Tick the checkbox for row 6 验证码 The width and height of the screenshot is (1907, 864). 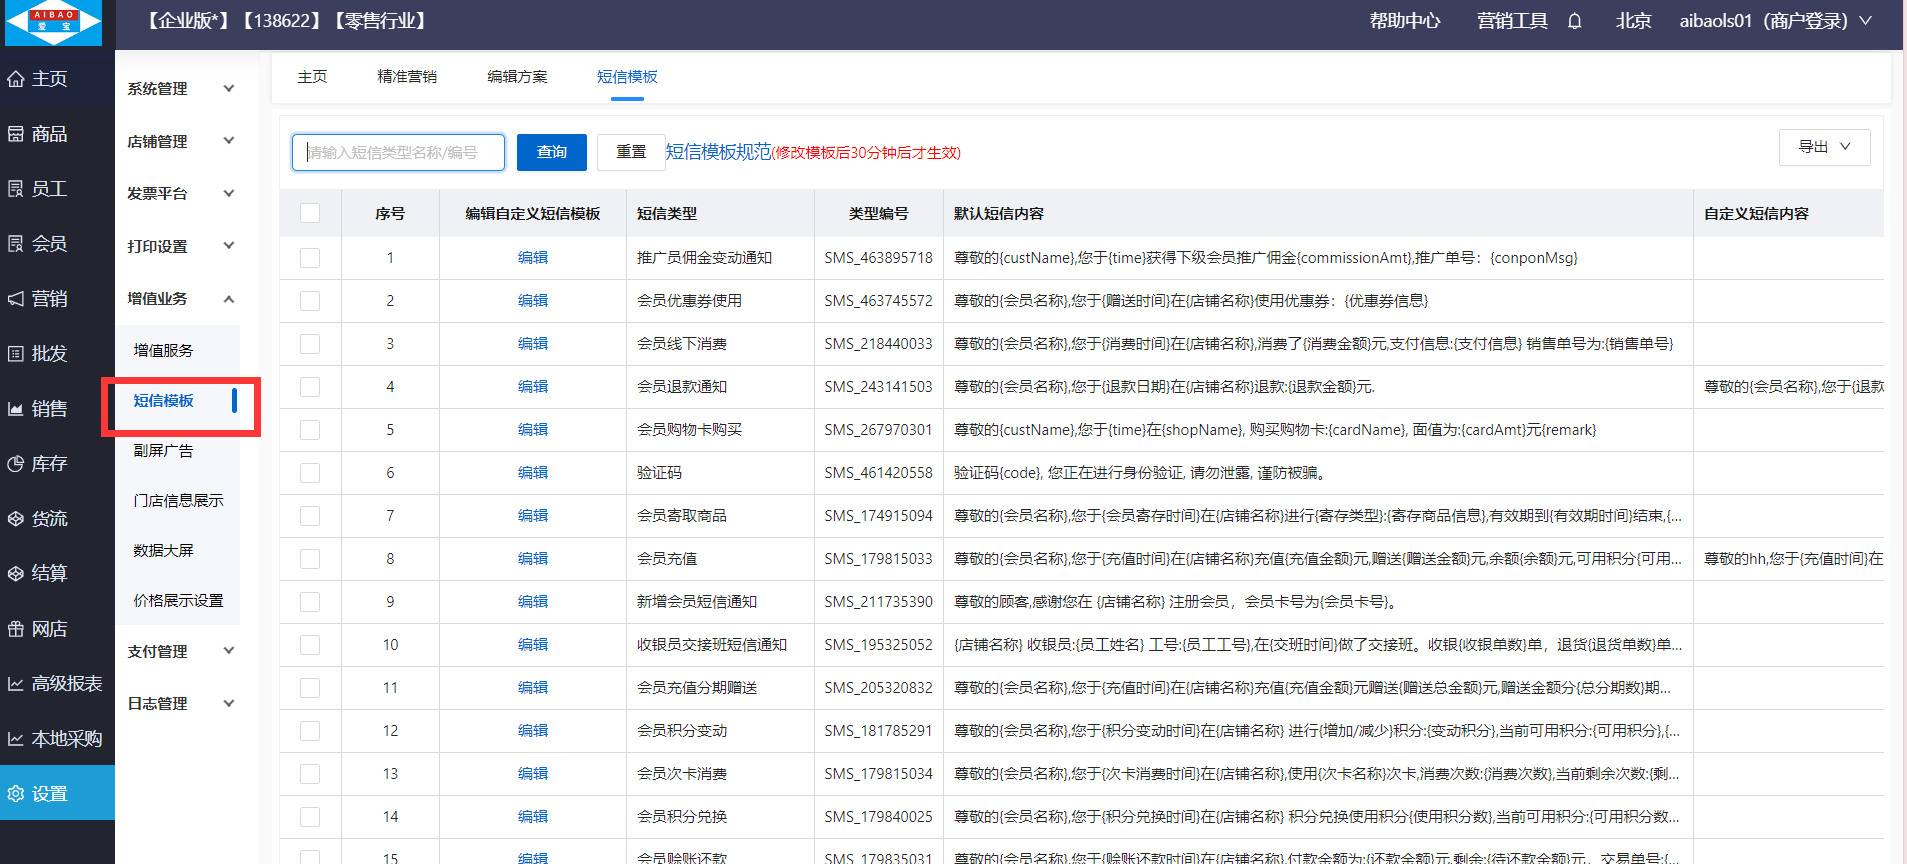[310, 473]
